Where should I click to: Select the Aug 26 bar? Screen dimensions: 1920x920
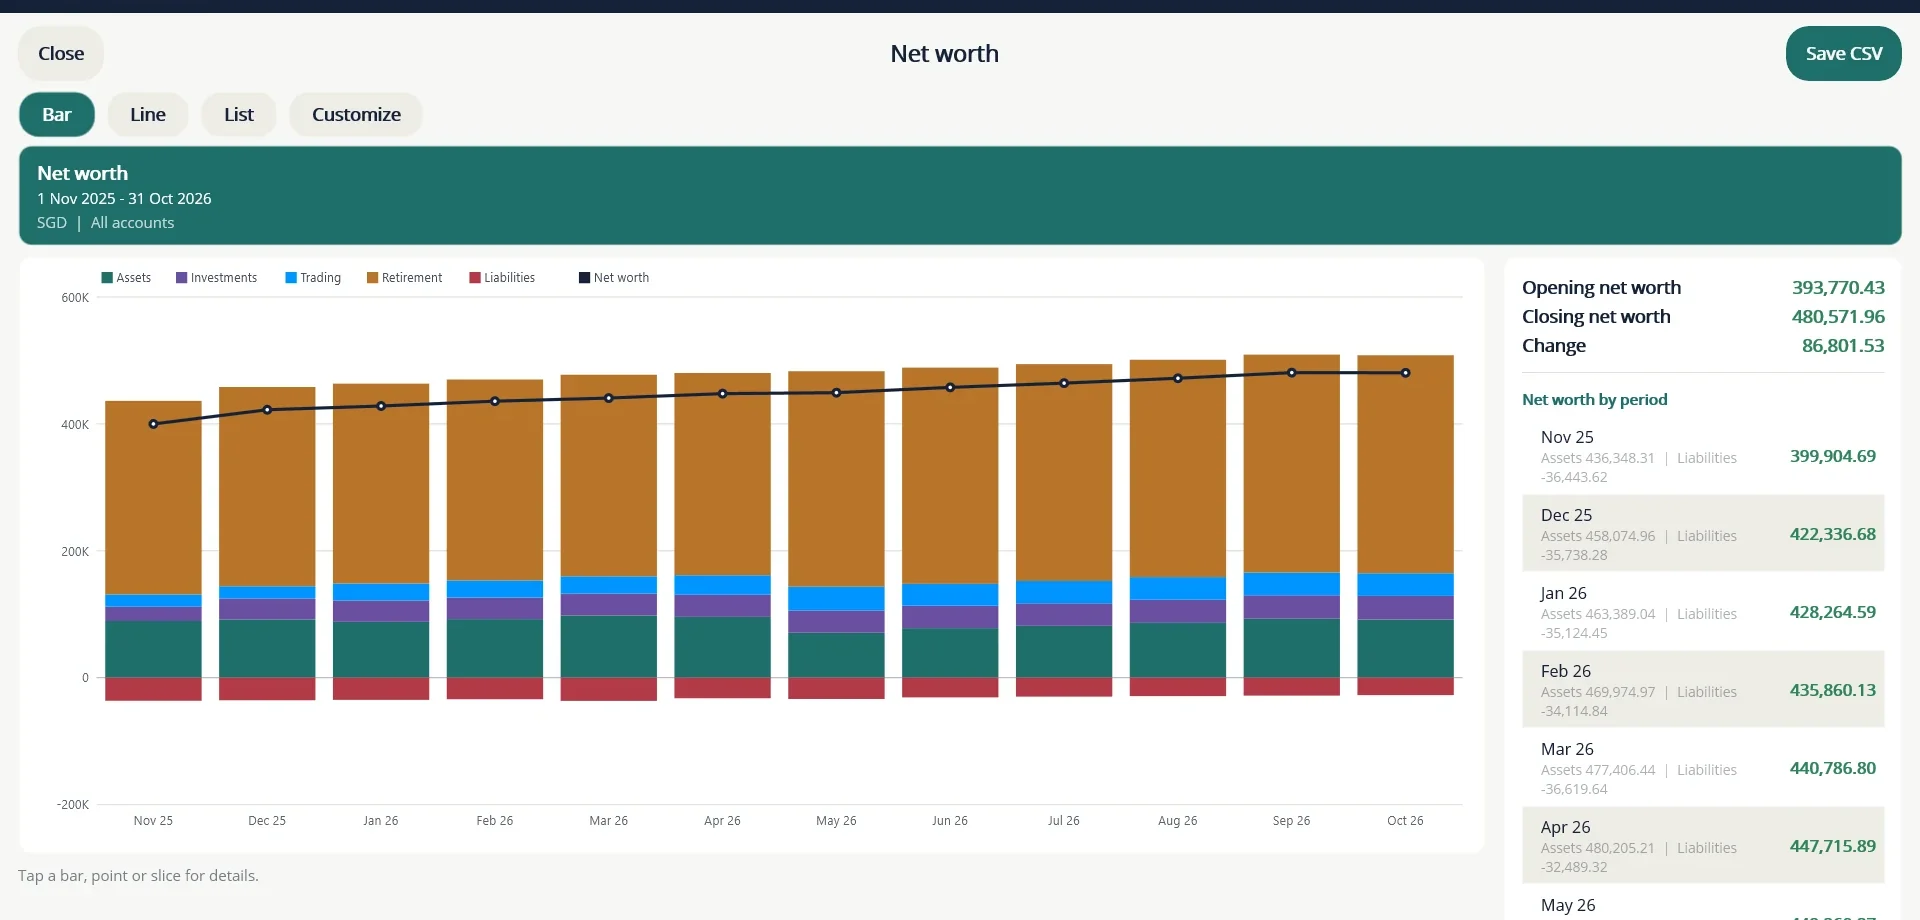[x=1178, y=528]
